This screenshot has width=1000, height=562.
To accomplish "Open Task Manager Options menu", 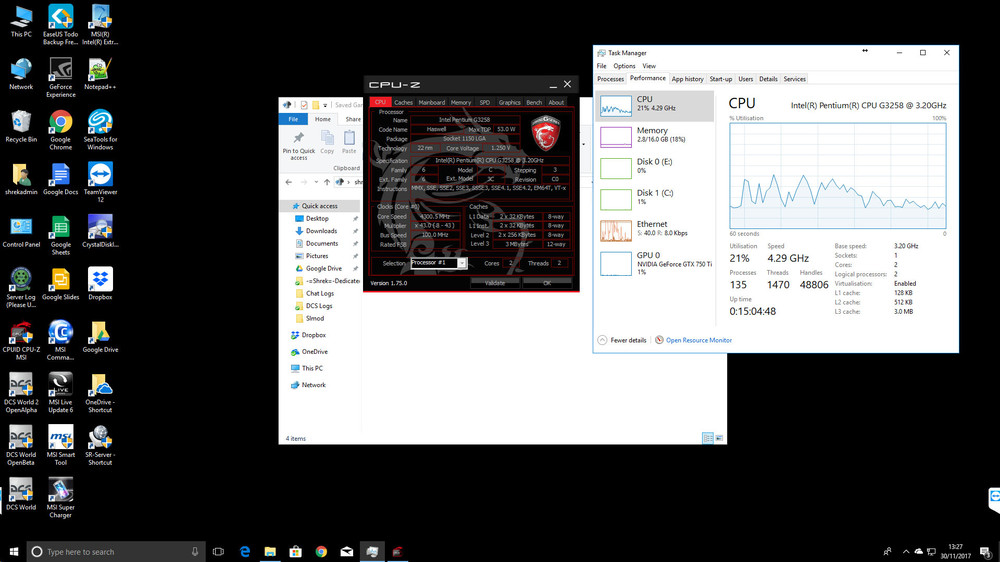I will [624, 66].
